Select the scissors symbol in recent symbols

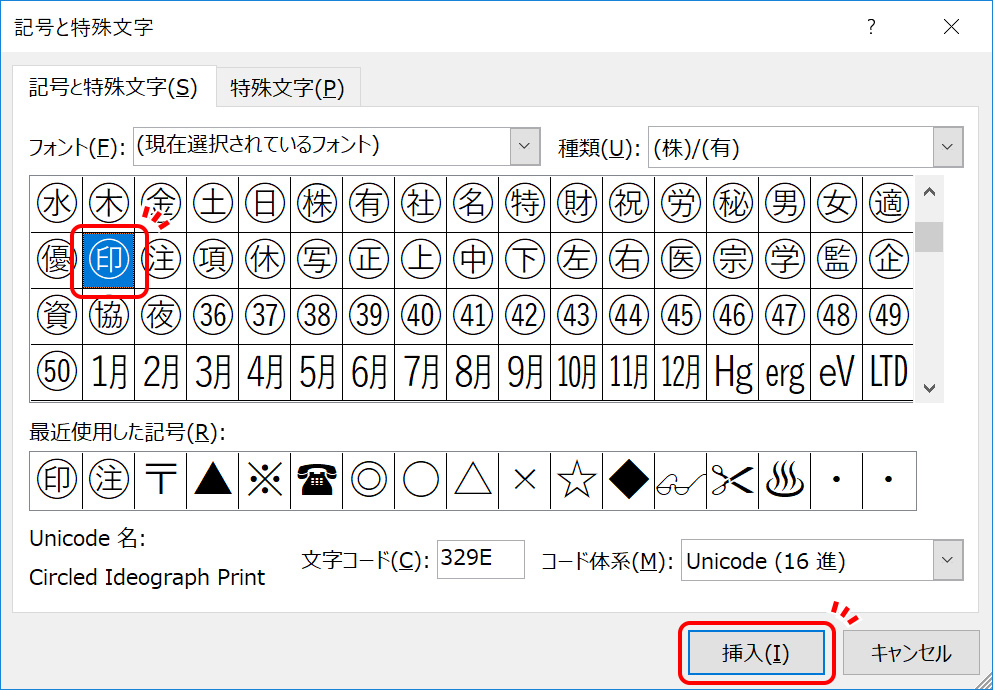732,481
